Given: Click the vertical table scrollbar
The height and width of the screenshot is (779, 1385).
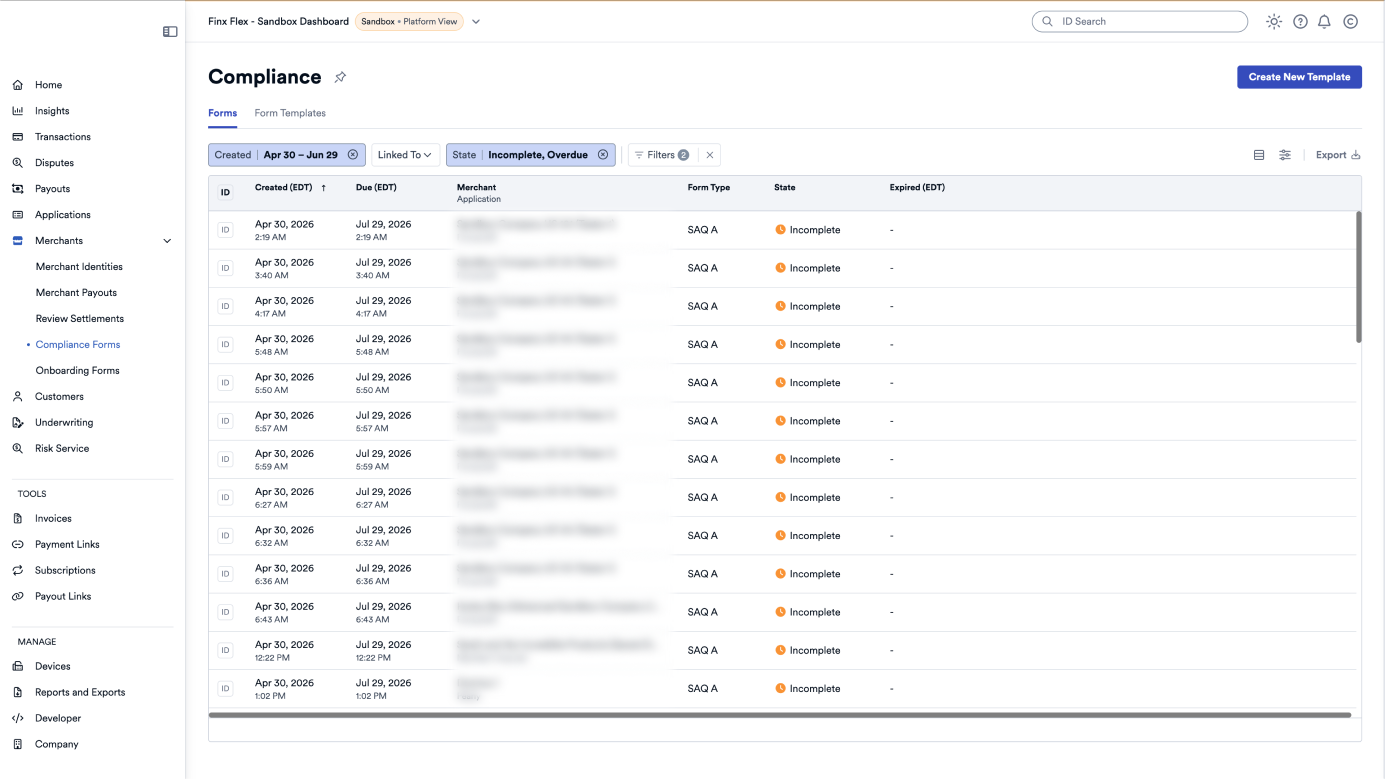Looking at the screenshot, I should [x=1358, y=277].
